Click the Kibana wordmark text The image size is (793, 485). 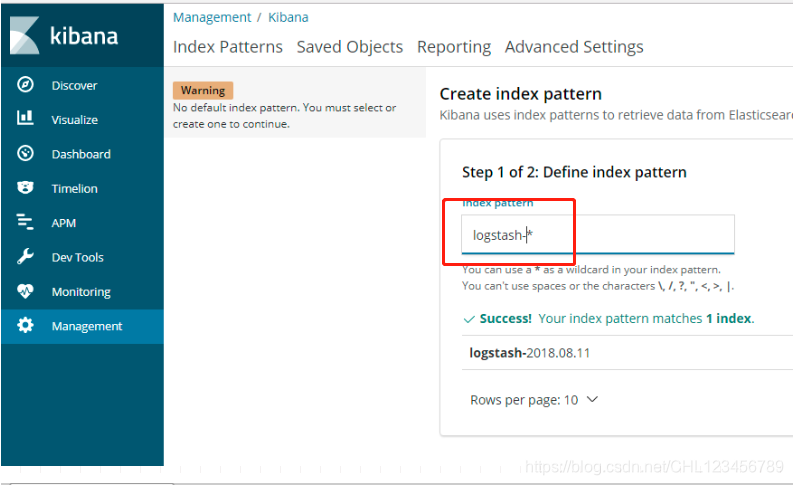pyautogui.click(x=84, y=36)
